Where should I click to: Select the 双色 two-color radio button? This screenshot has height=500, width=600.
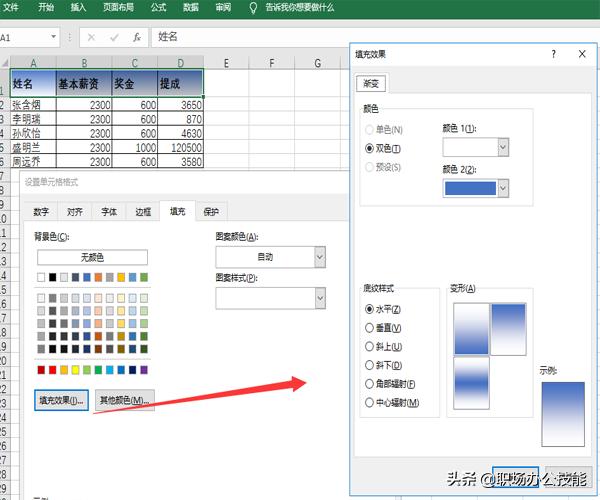click(x=369, y=148)
